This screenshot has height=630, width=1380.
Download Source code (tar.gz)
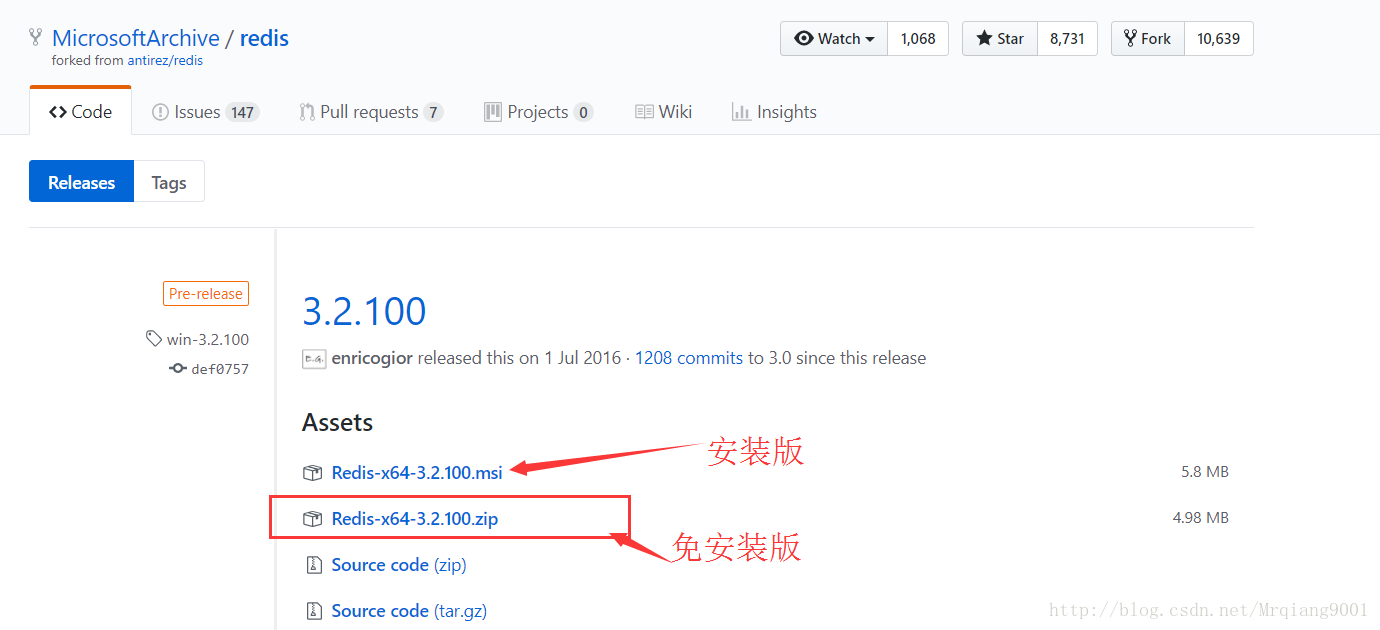coord(409,610)
